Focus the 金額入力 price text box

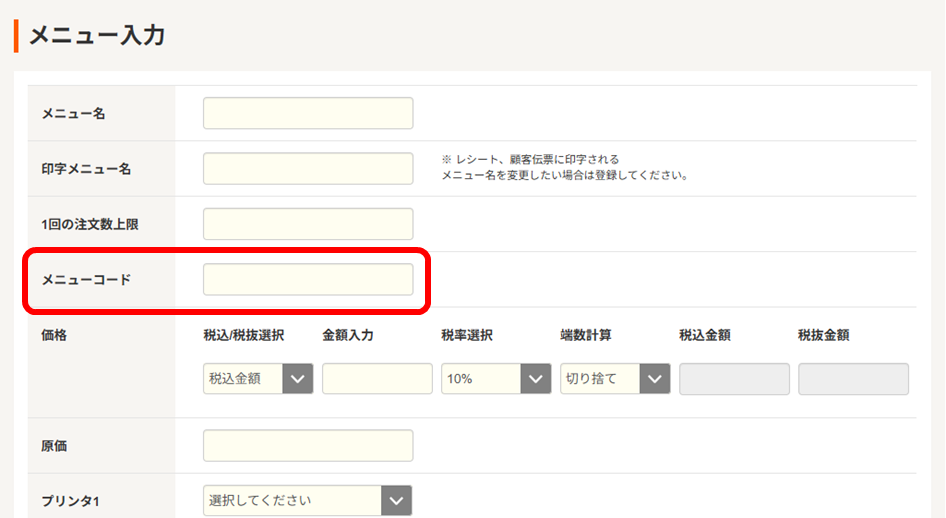tap(377, 379)
